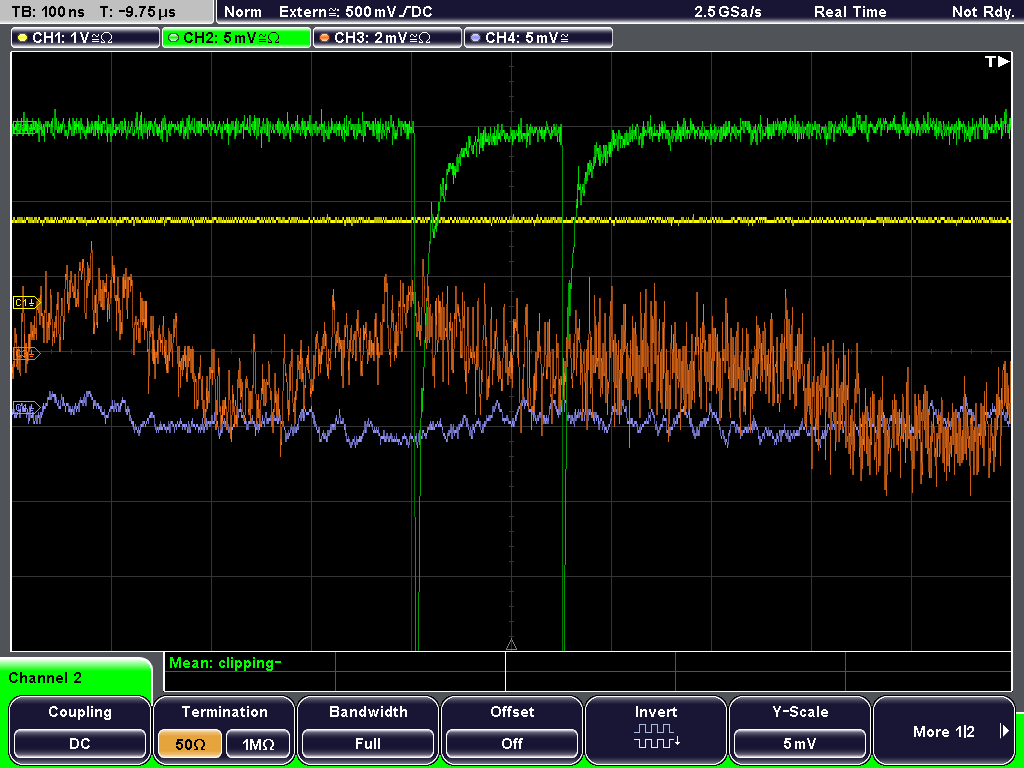Viewport: 1024px width, 768px height.
Task: Open the Coupling DC setting
Action: click(80, 744)
